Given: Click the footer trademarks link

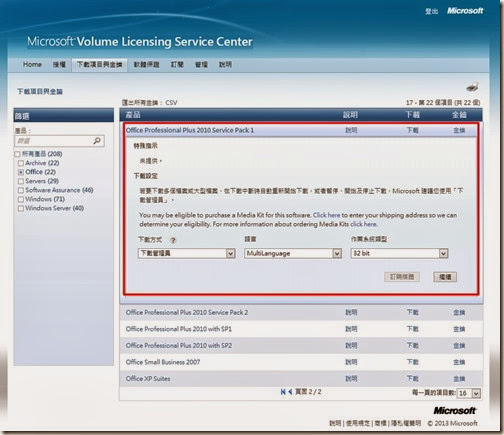Looking at the screenshot, I should 380,423.
